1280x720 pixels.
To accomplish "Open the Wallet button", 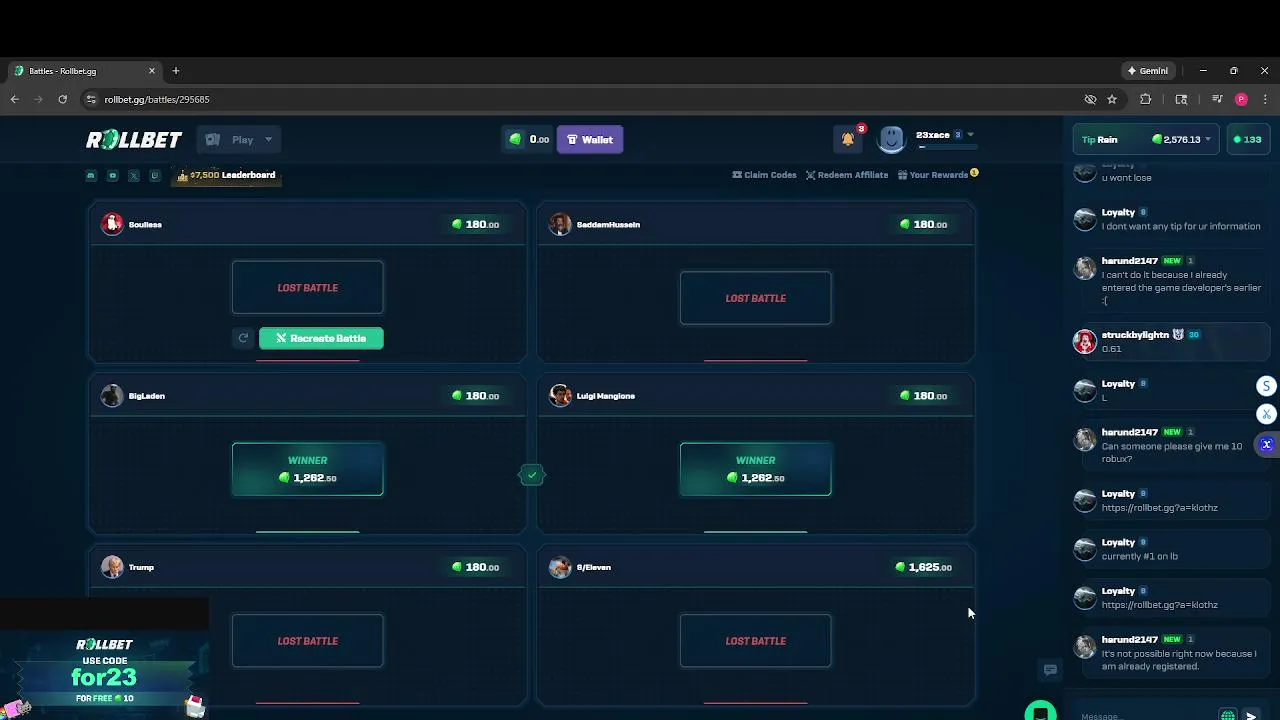I will pos(590,140).
